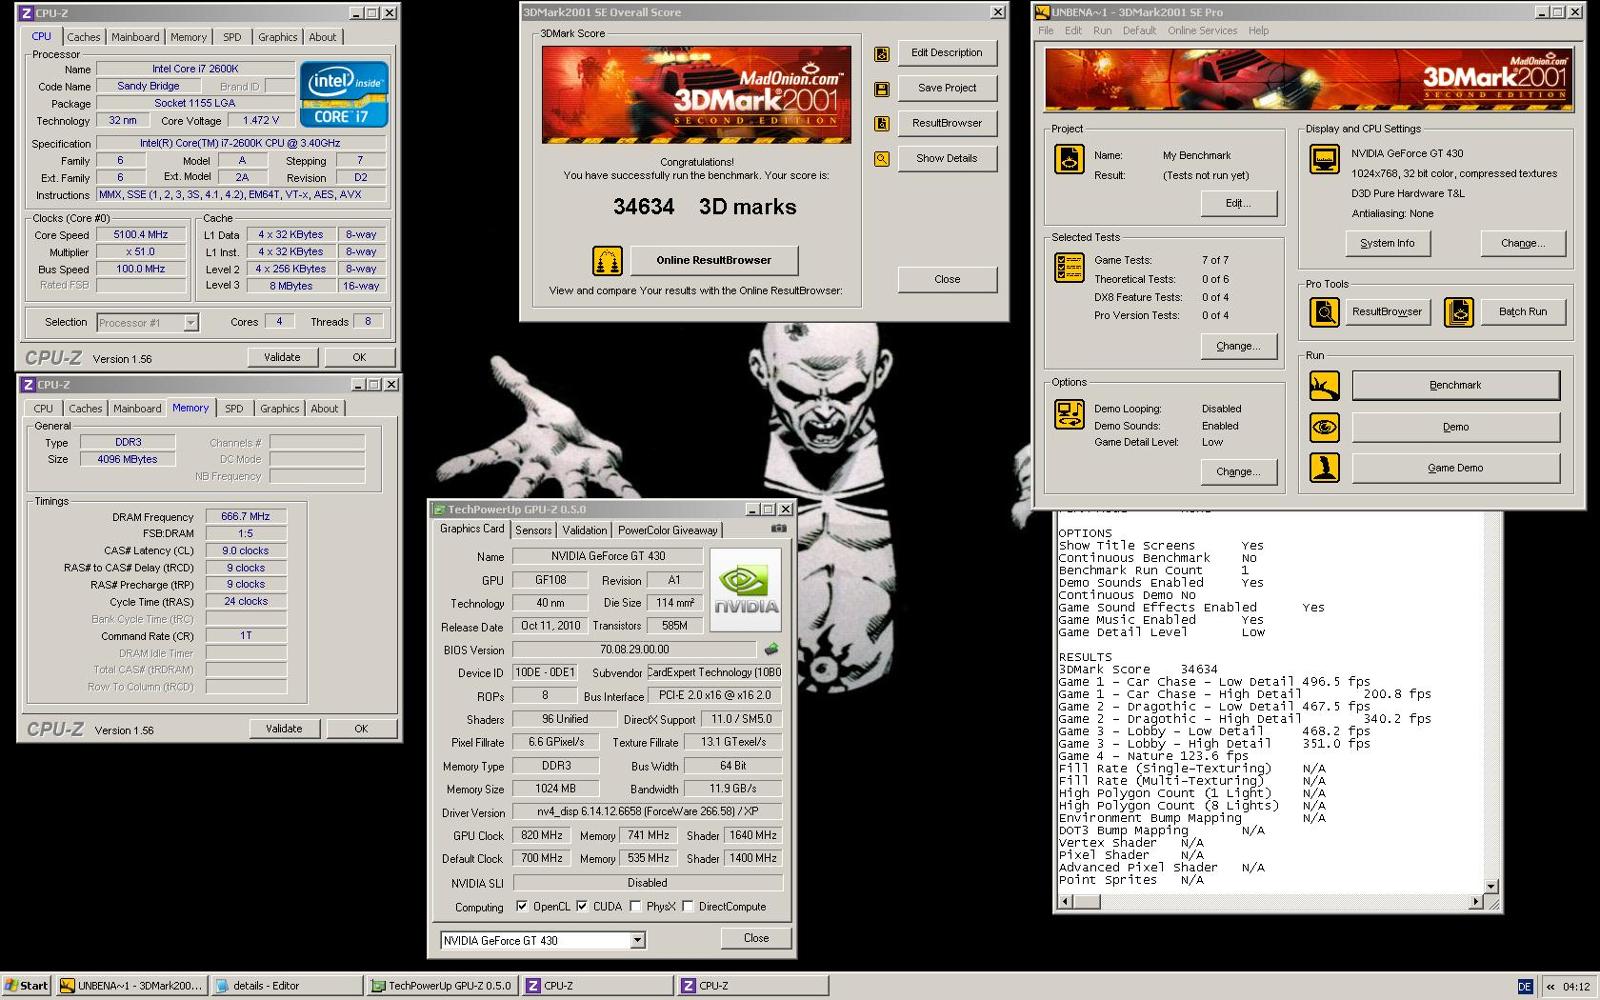Open the Help menu in 3DMark Pro
This screenshot has height=1000, width=1600.
(1258, 31)
